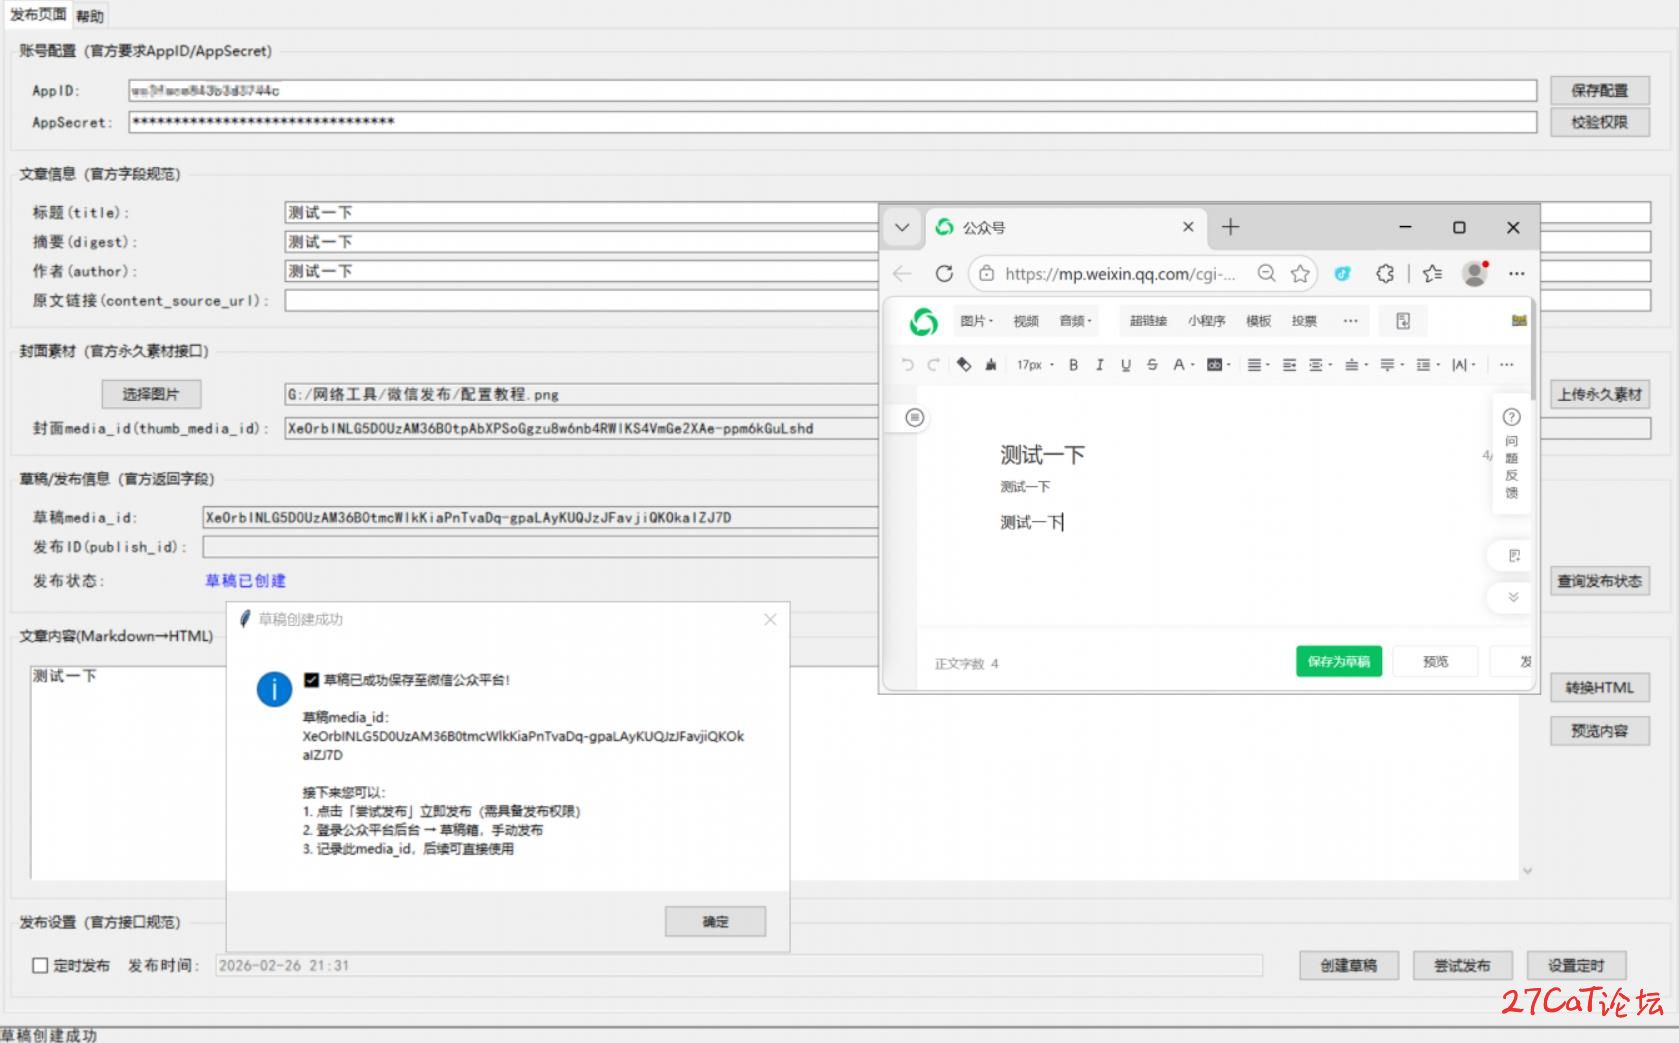Switch to the 发布页面 tab
The width and height of the screenshot is (1679, 1043).
(38, 15)
